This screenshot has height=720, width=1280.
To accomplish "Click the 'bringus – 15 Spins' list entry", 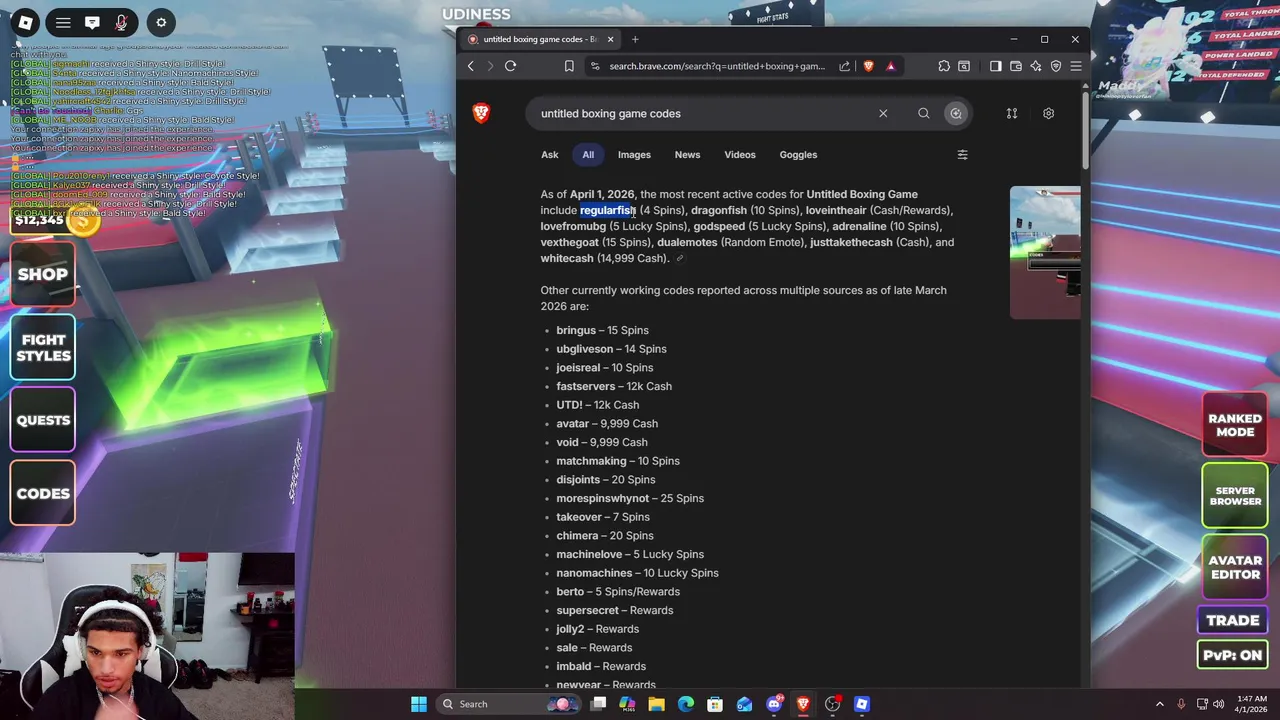I will pos(602,330).
